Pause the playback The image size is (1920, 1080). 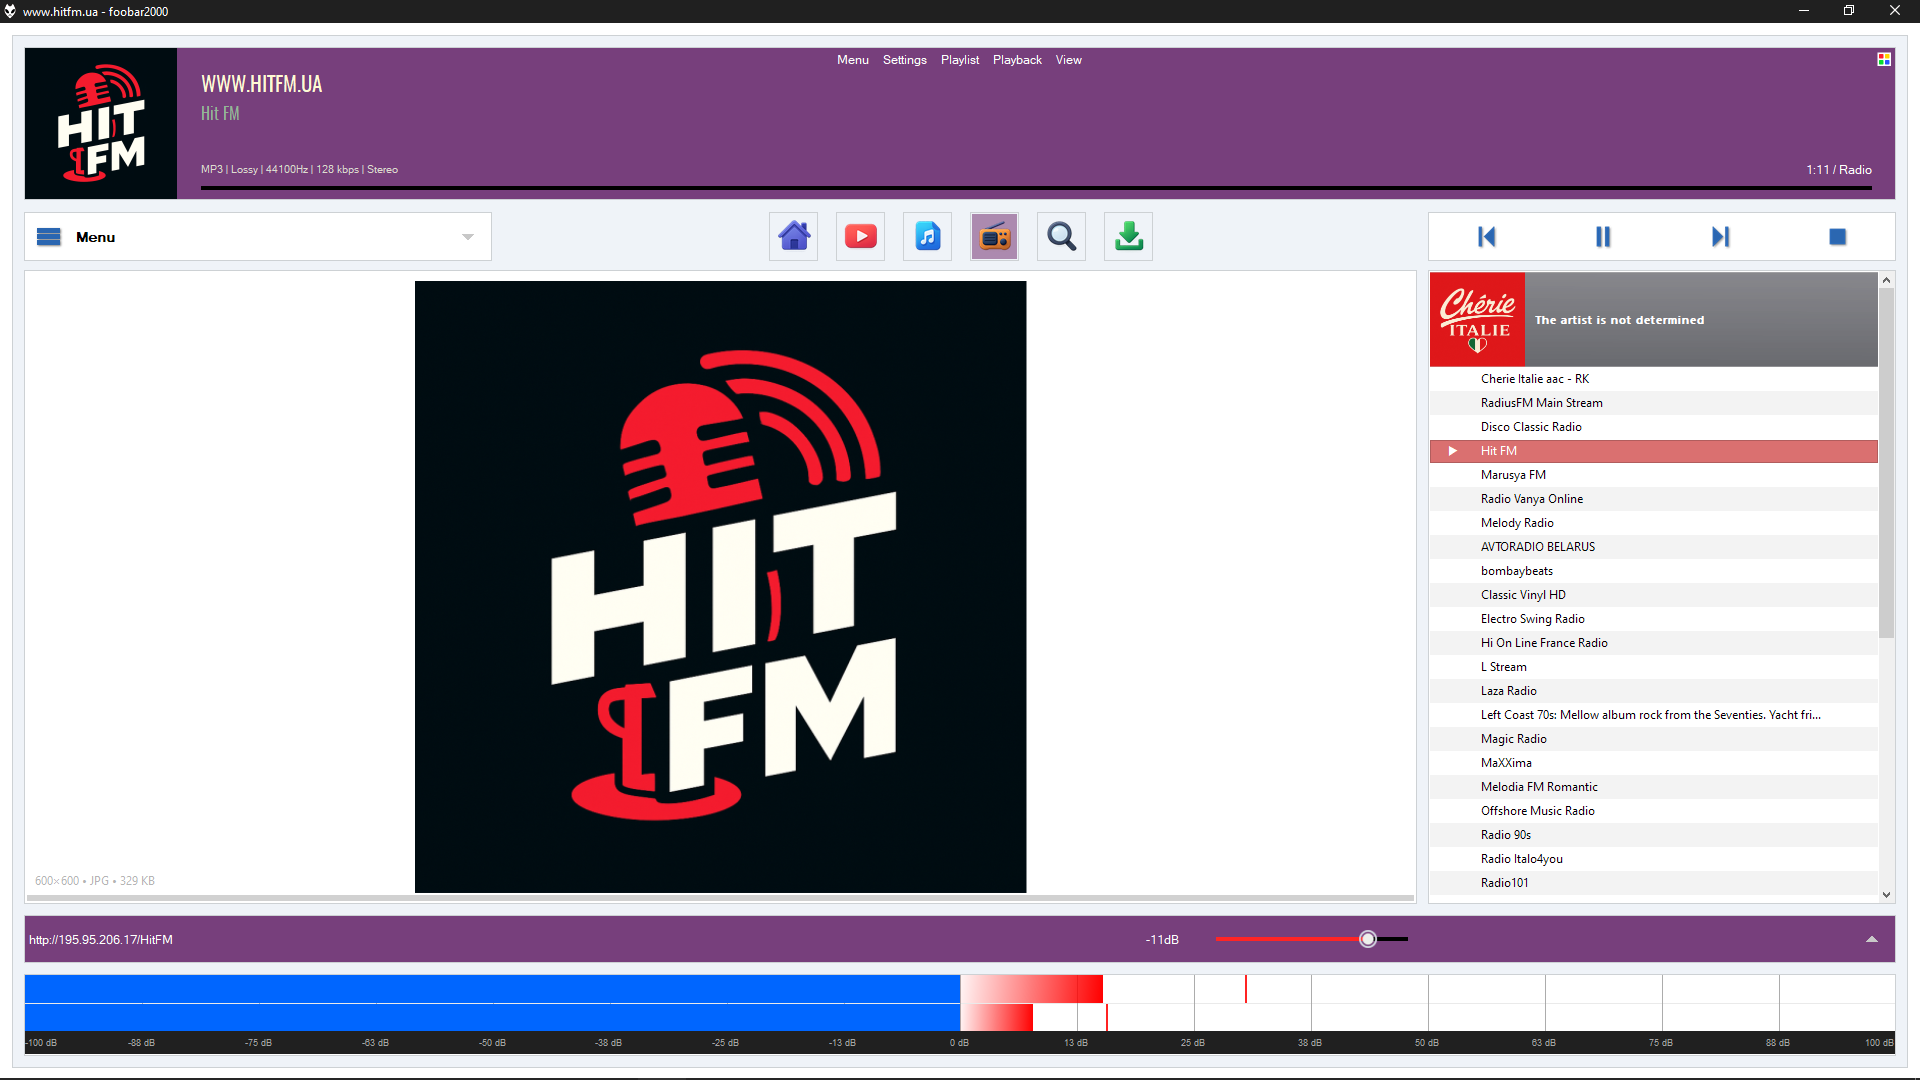pos(1603,237)
